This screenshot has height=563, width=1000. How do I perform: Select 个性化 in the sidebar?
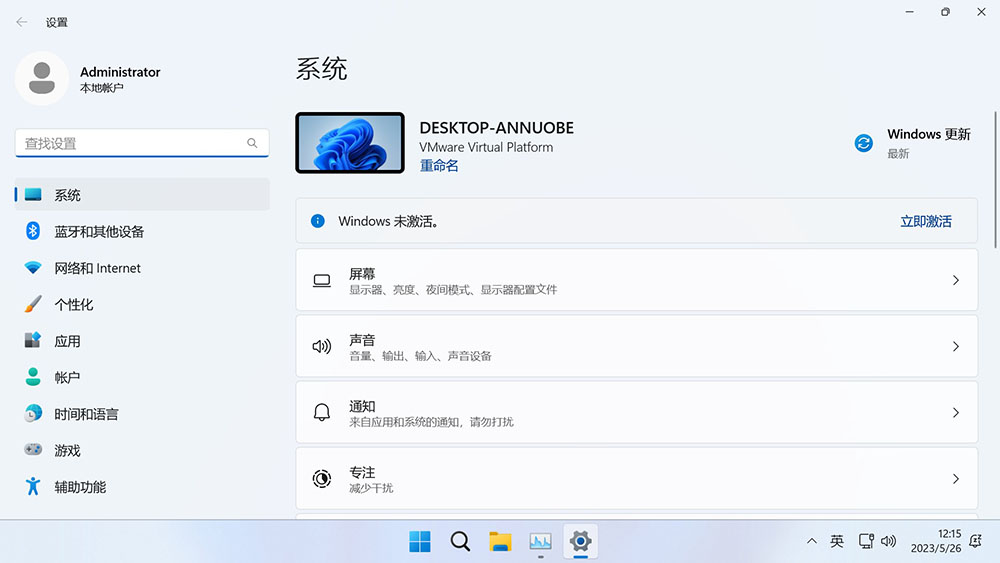[x=142, y=304]
